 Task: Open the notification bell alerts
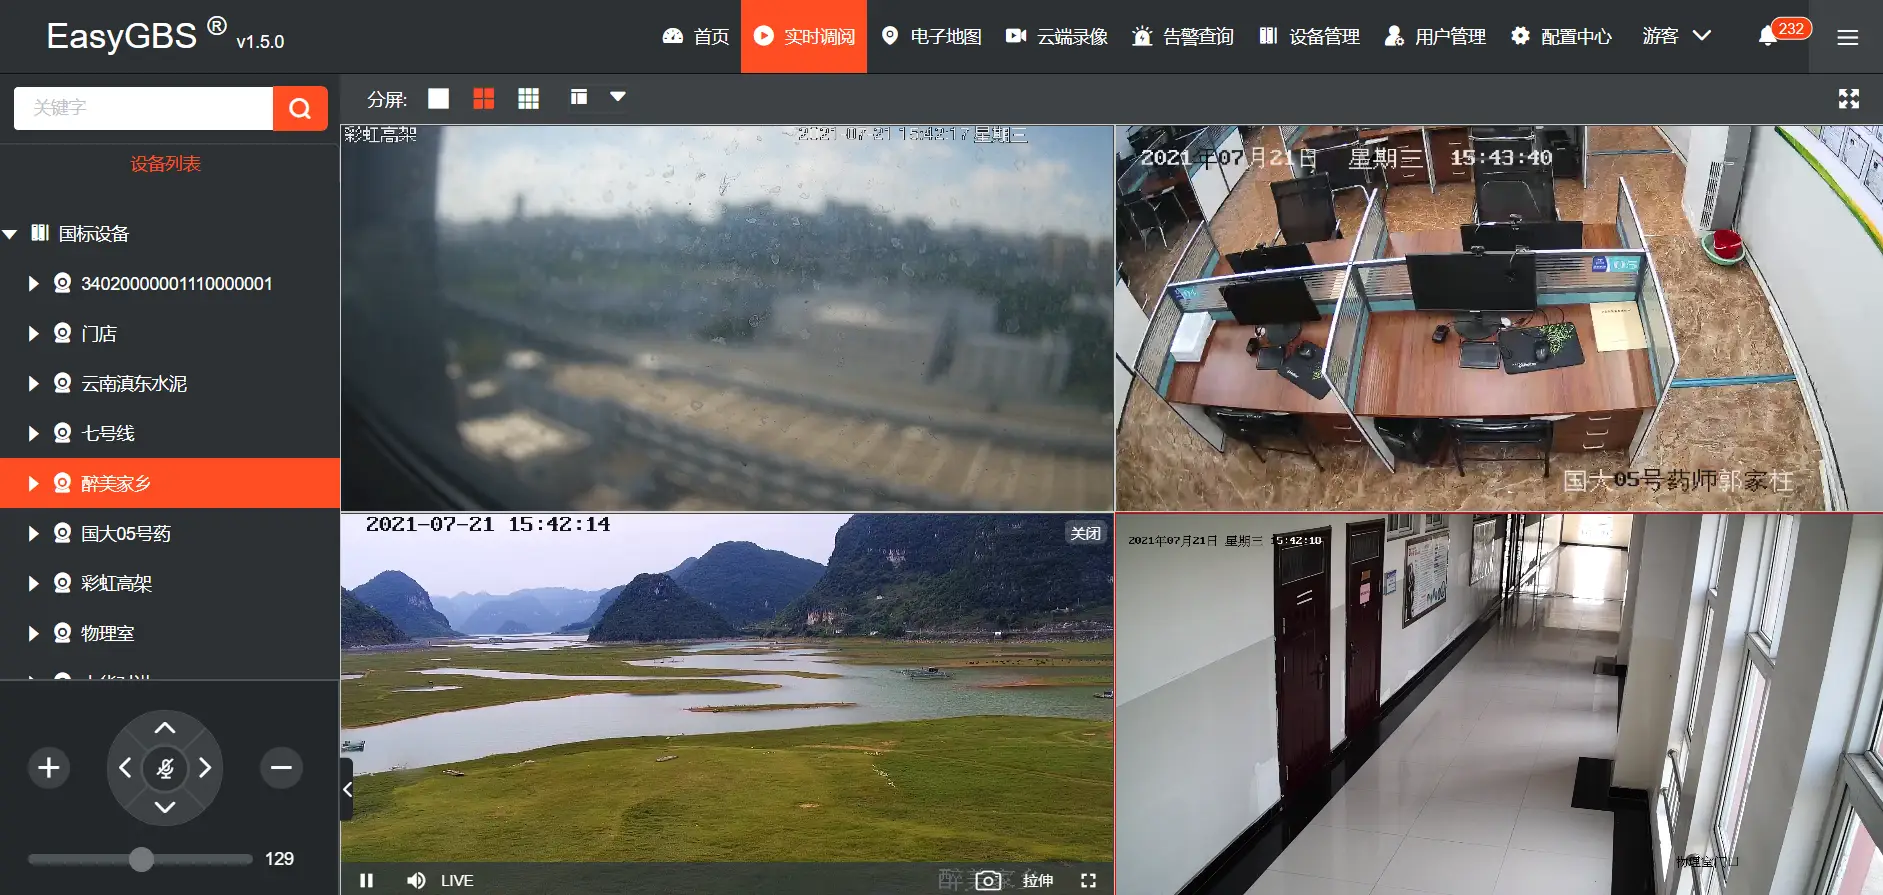[x=1767, y=36]
